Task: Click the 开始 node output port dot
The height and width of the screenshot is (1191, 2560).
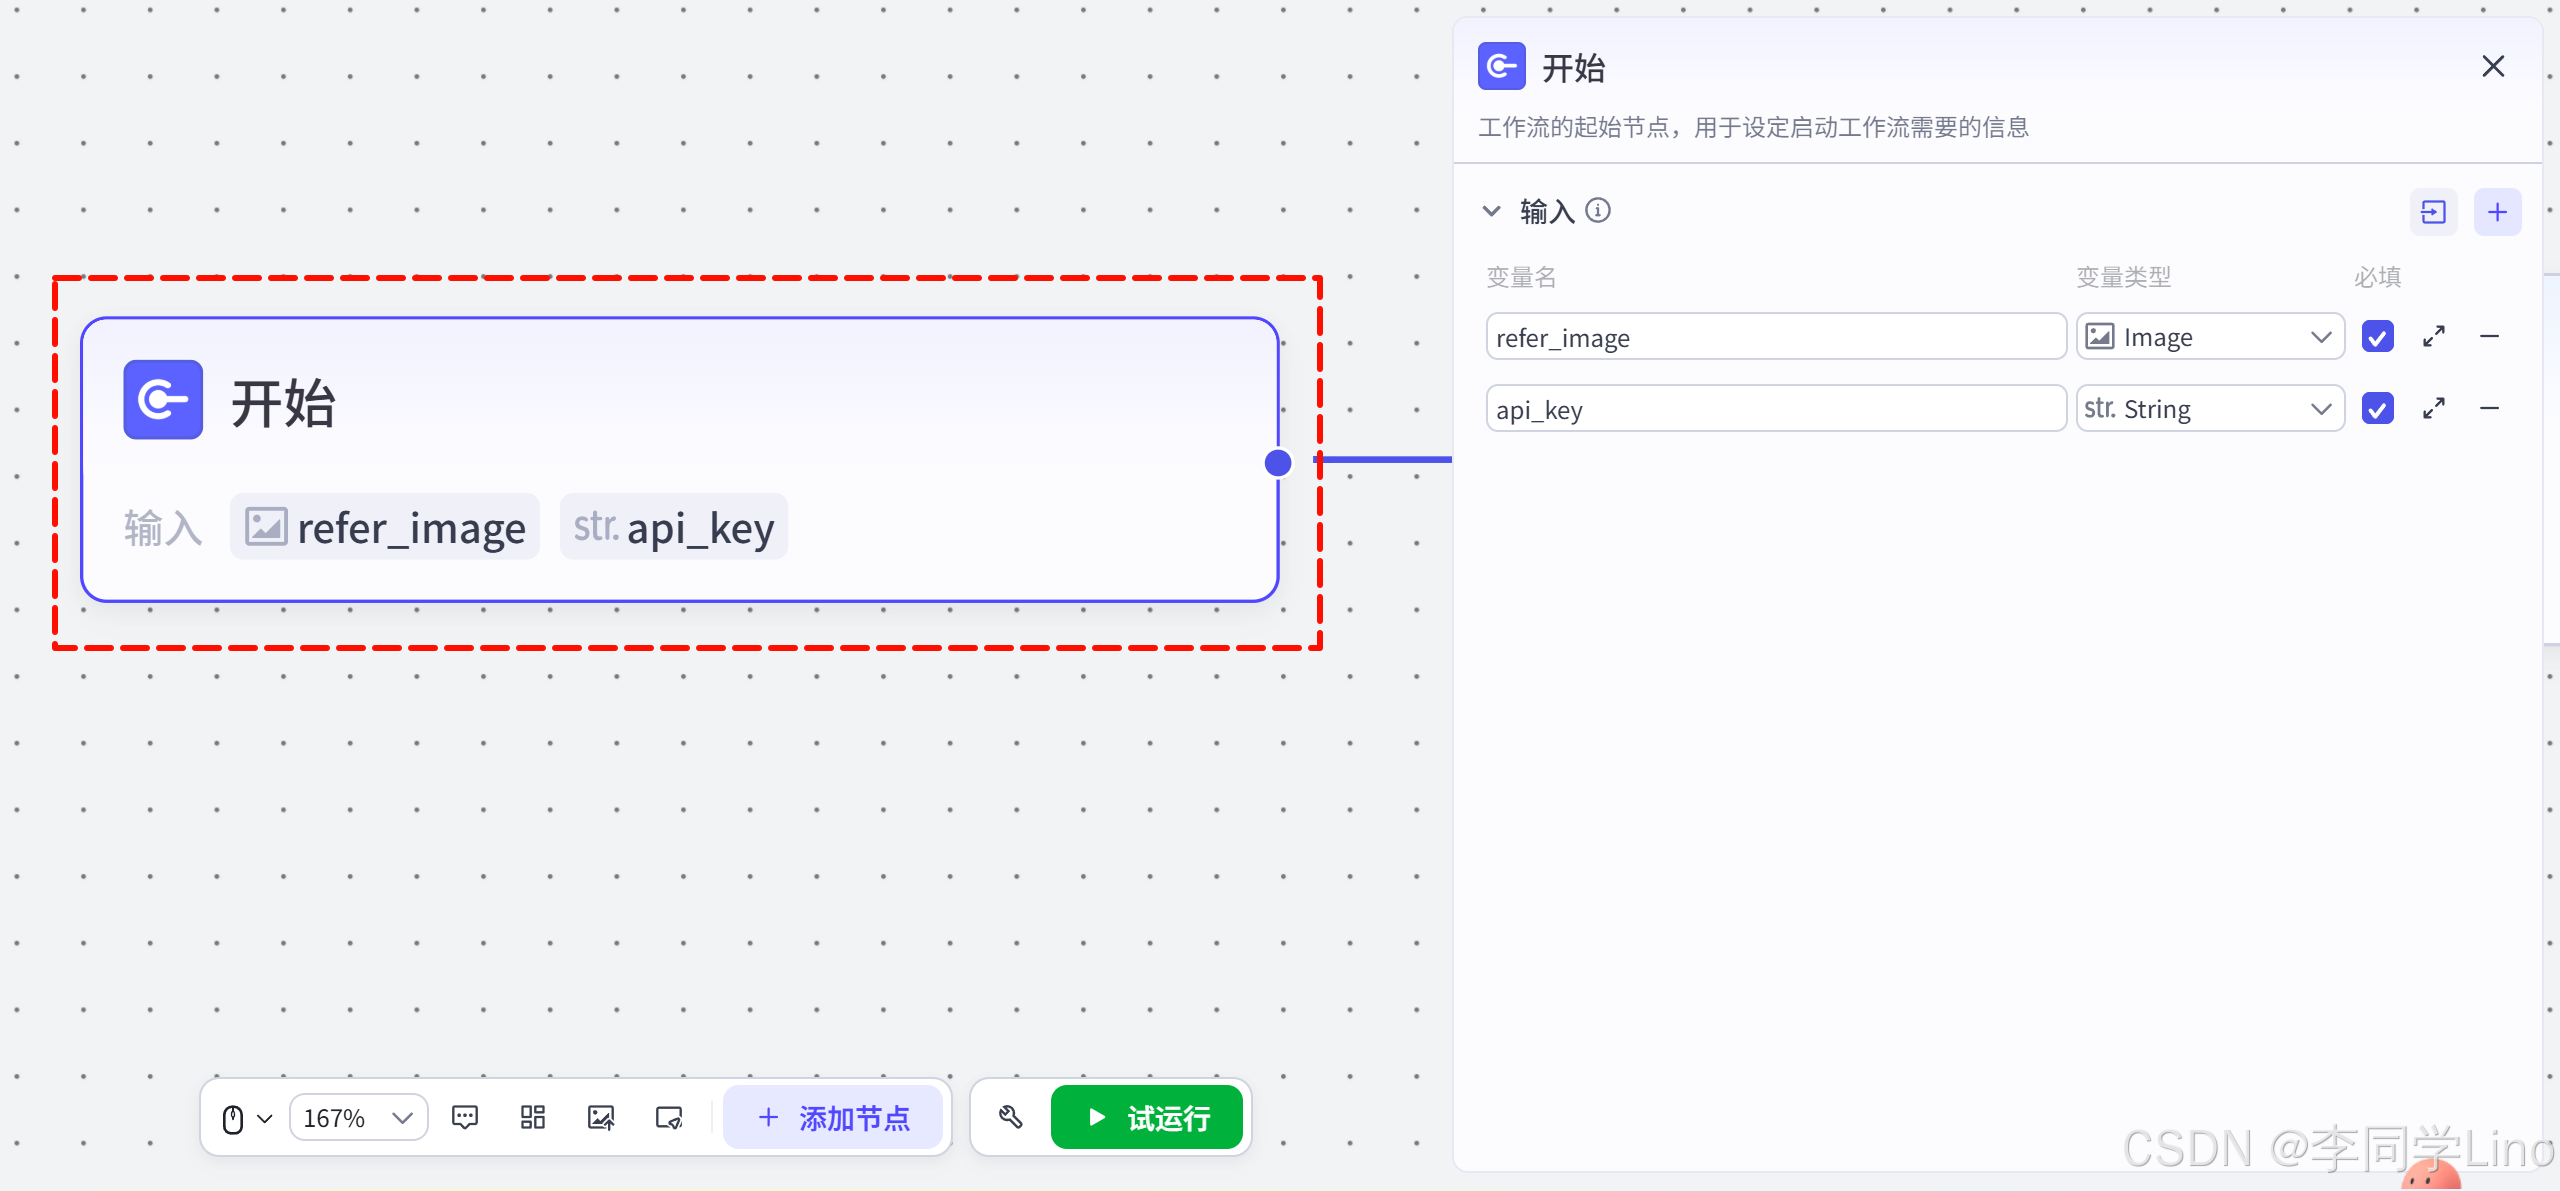Action: coord(1278,463)
